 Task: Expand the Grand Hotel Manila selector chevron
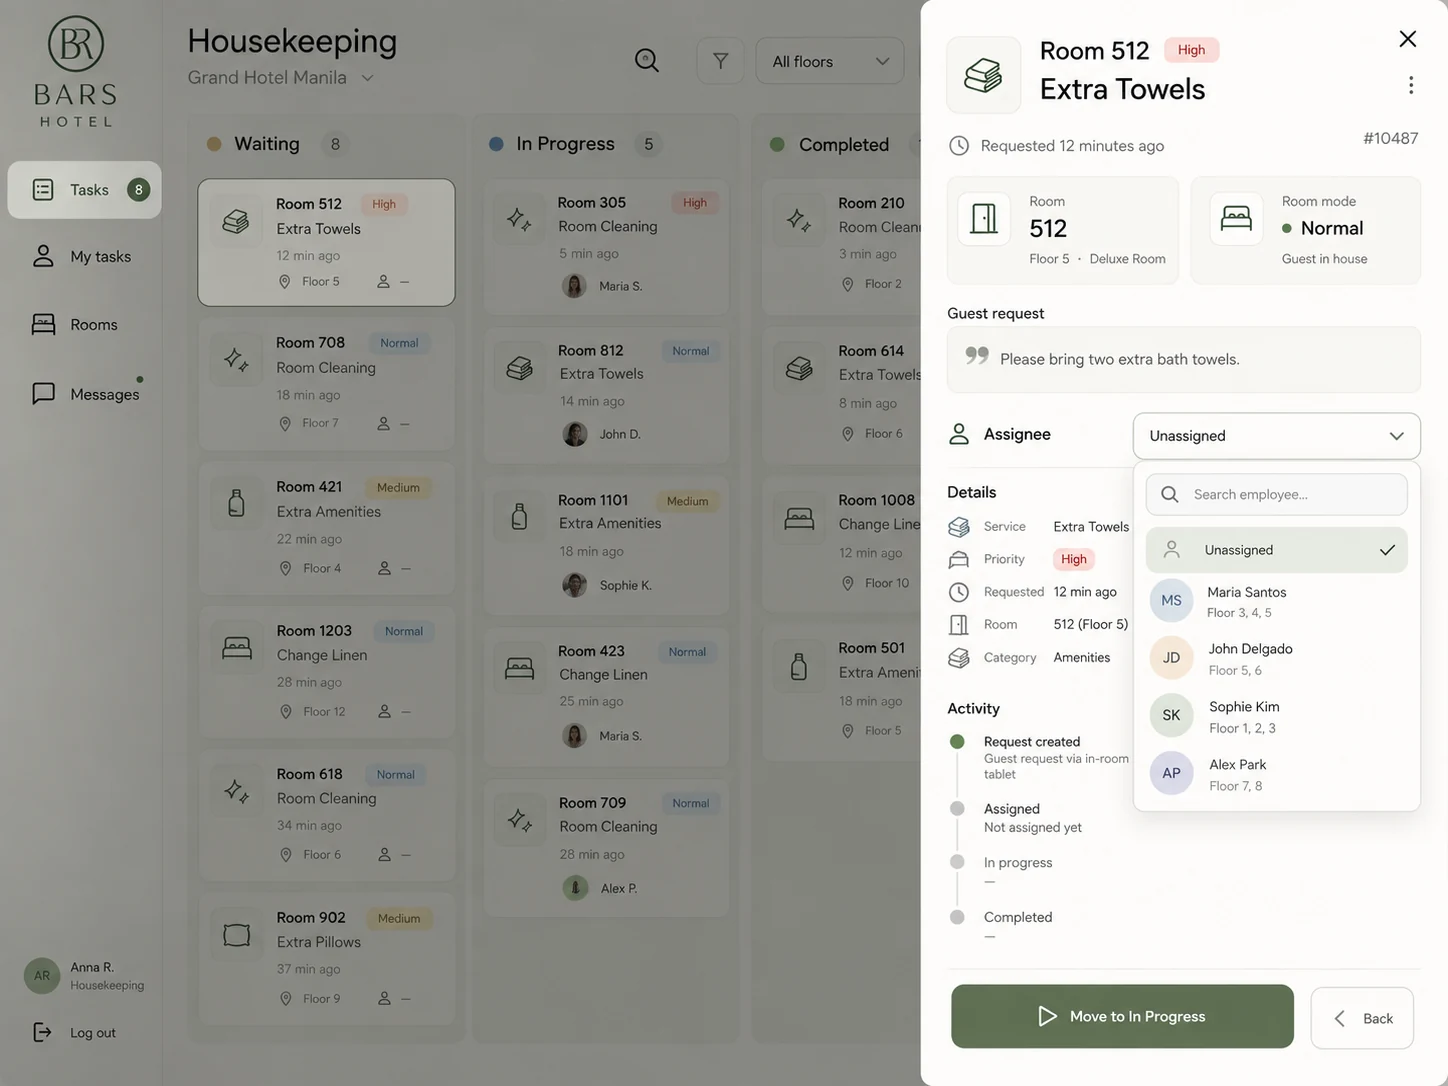(x=367, y=78)
